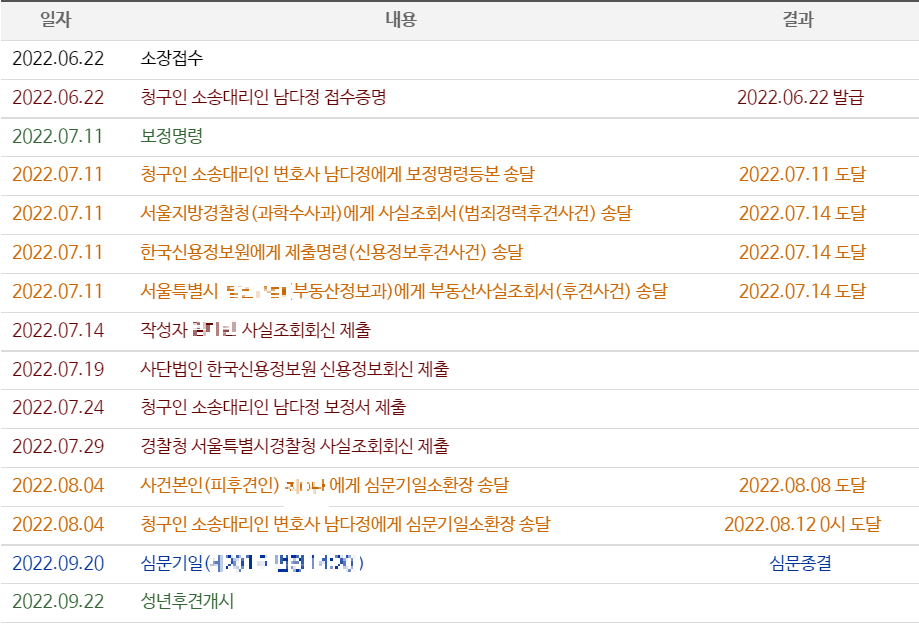Image resolution: width=919 pixels, height=626 pixels.
Task: Select the 남다정 보정서 제출 entry
Action: pyautogui.click(x=273, y=408)
